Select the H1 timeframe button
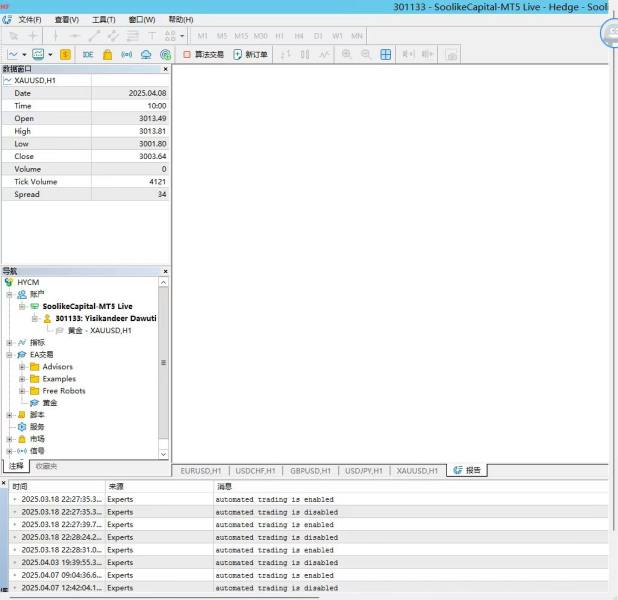The image size is (618, 600). (x=279, y=35)
